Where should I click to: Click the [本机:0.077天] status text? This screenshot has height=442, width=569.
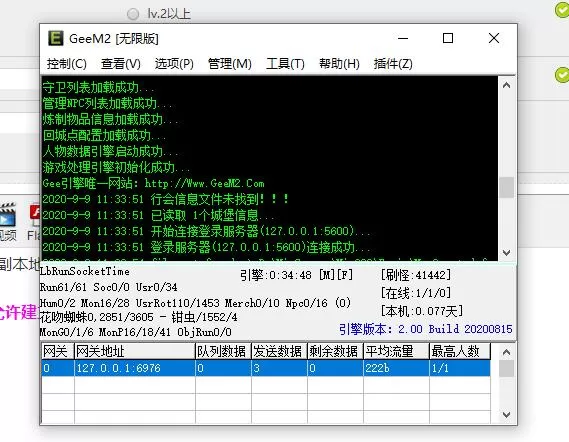coord(422,311)
